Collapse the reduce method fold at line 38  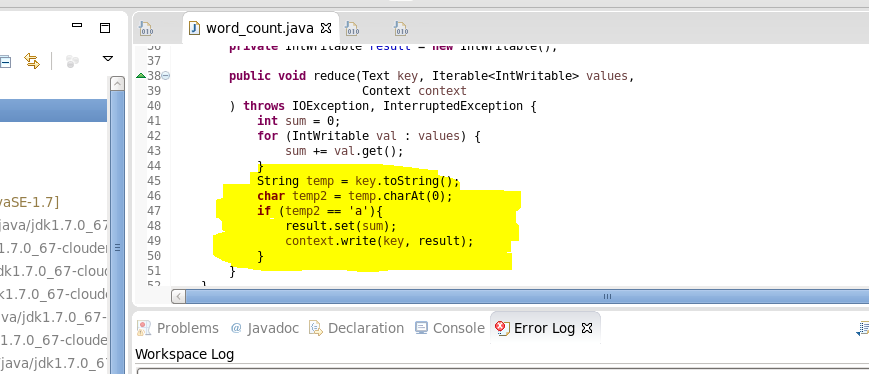tap(166, 76)
